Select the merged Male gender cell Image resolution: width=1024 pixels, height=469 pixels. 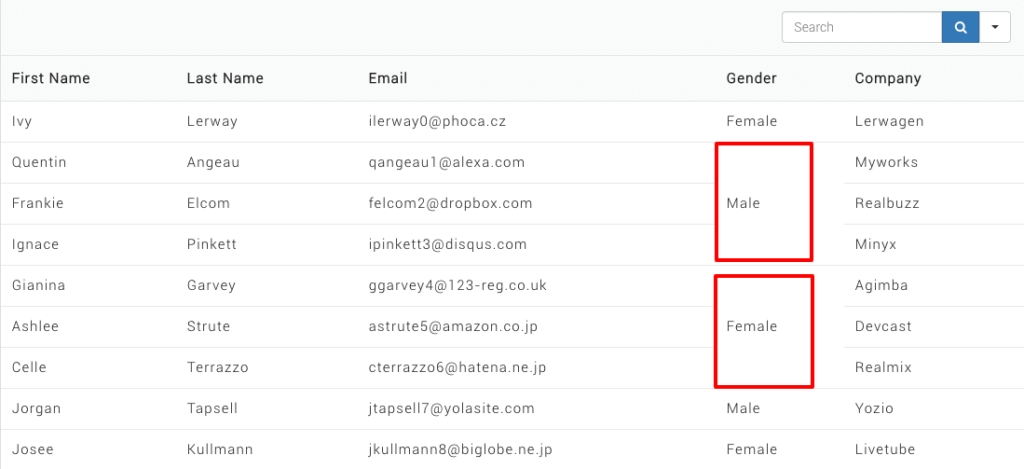pyautogui.click(x=763, y=203)
